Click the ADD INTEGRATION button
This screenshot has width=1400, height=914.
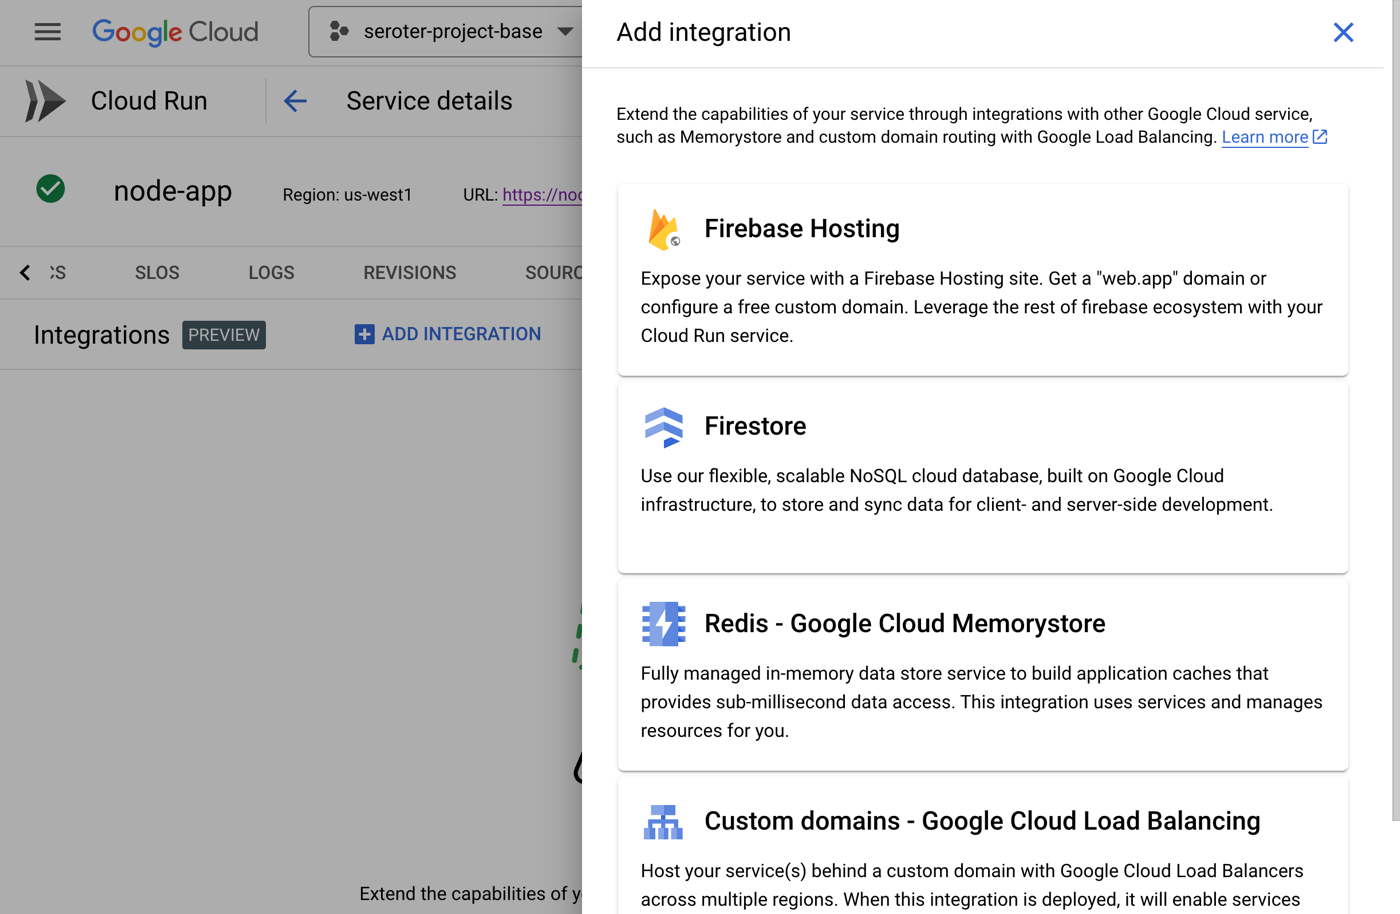click(448, 334)
